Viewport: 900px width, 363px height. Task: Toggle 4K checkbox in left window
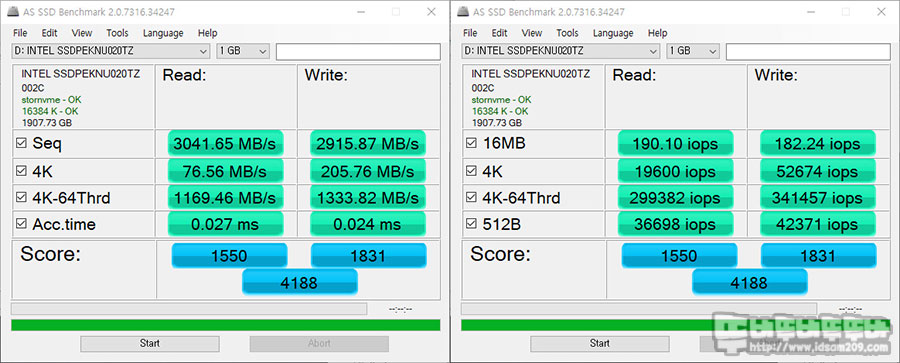(x=21, y=171)
